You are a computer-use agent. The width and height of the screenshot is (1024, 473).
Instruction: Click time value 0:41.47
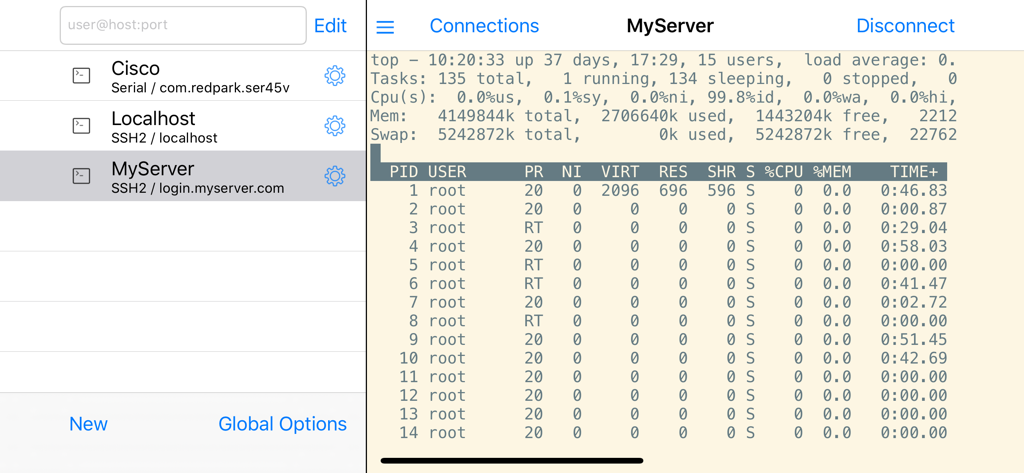[914, 284]
